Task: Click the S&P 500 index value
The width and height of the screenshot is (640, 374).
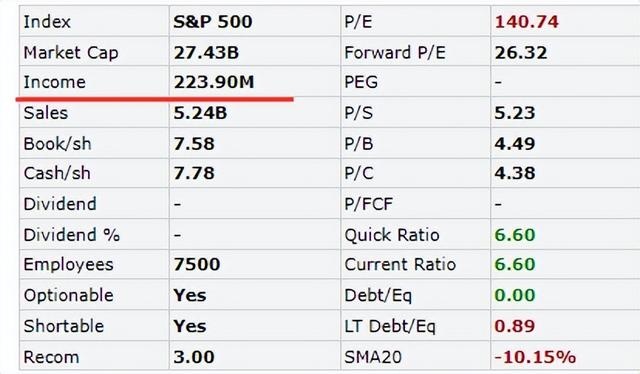Action: [x=213, y=21]
